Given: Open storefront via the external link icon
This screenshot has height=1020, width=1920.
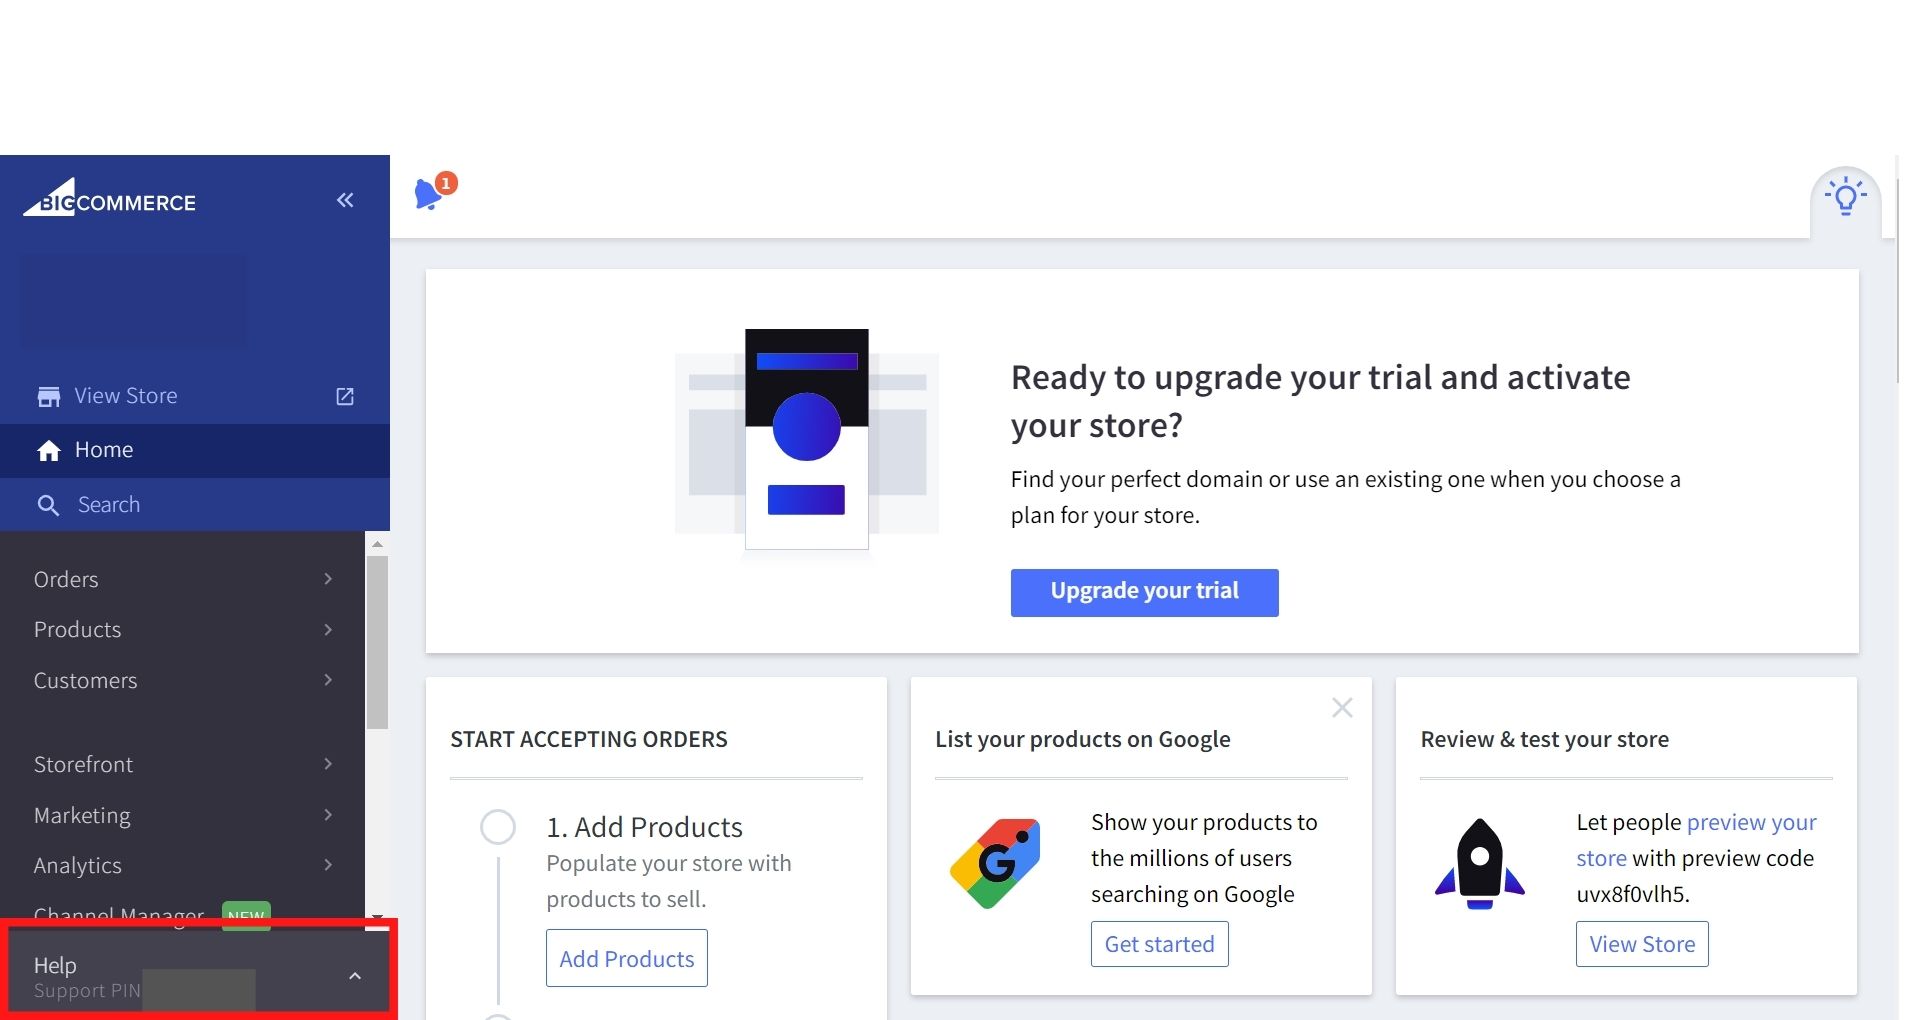Looking at the screenshot, I should click(x=344, y=396).
